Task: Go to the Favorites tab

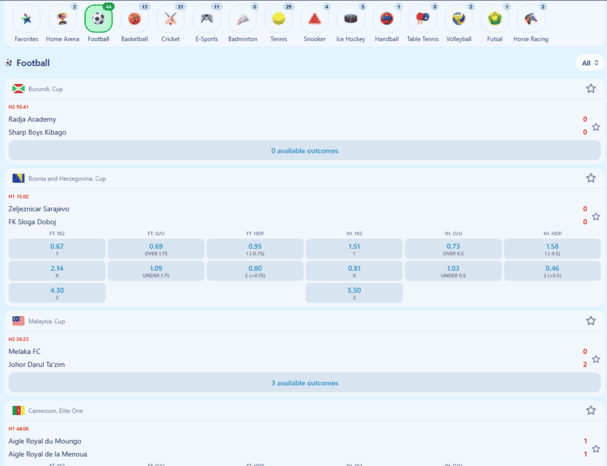Action: click(27, 20)
